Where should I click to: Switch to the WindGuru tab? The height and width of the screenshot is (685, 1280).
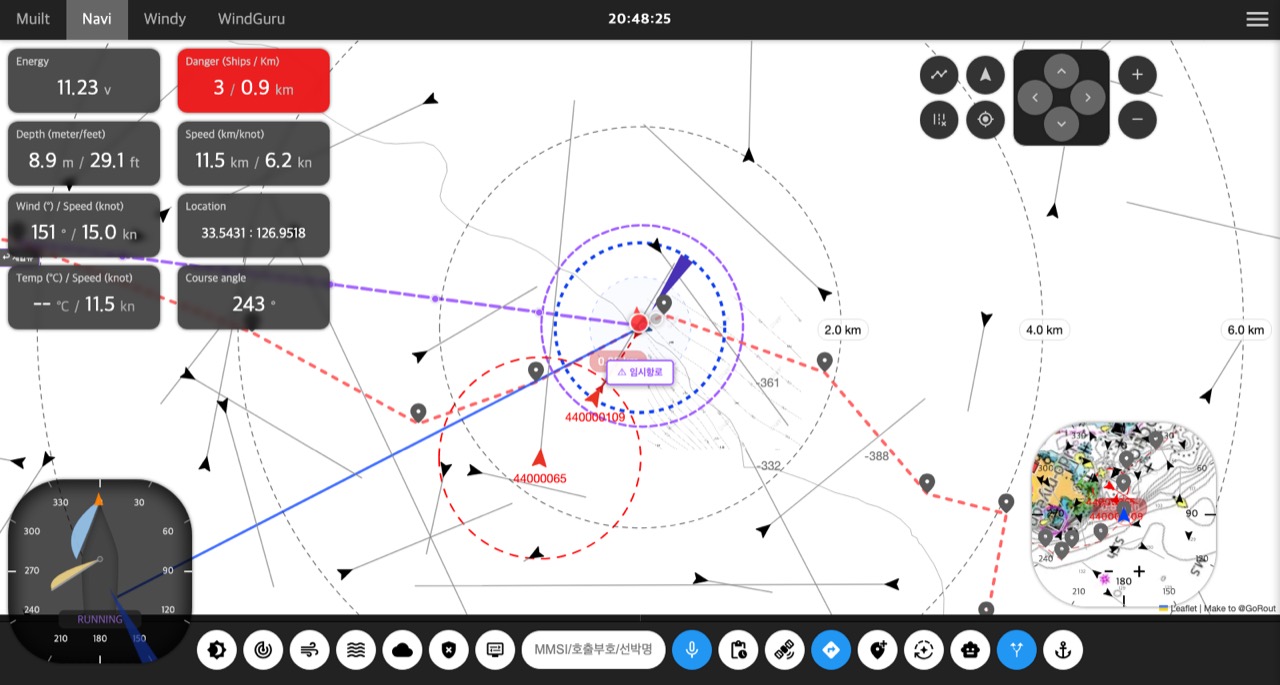tap(251, 19)
